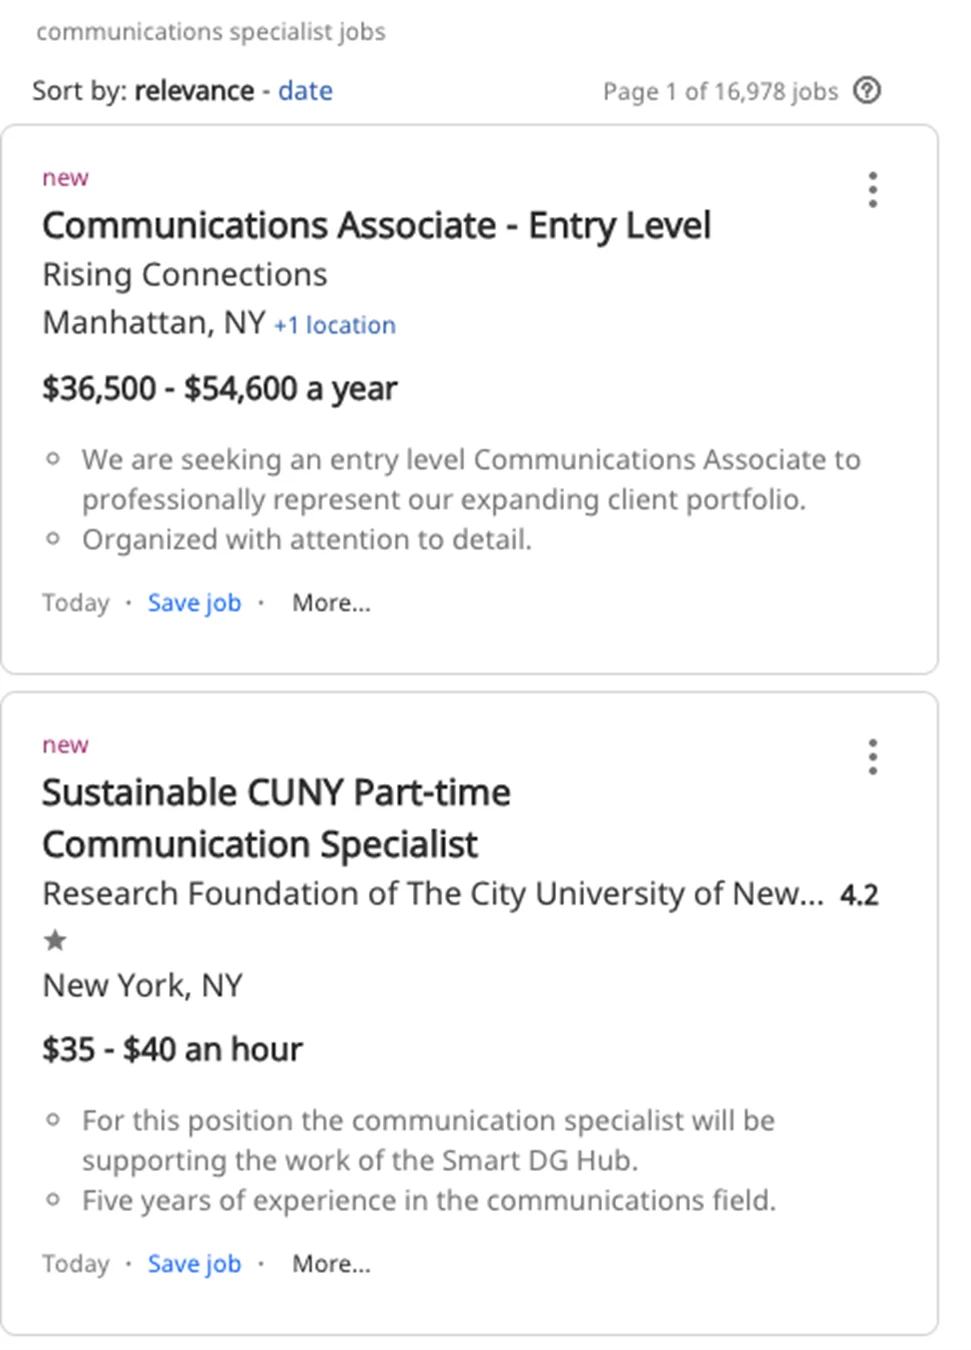Click the help question mark icon
The width and height of the screenshot is (971, 1350).
(x=867, y=91)
